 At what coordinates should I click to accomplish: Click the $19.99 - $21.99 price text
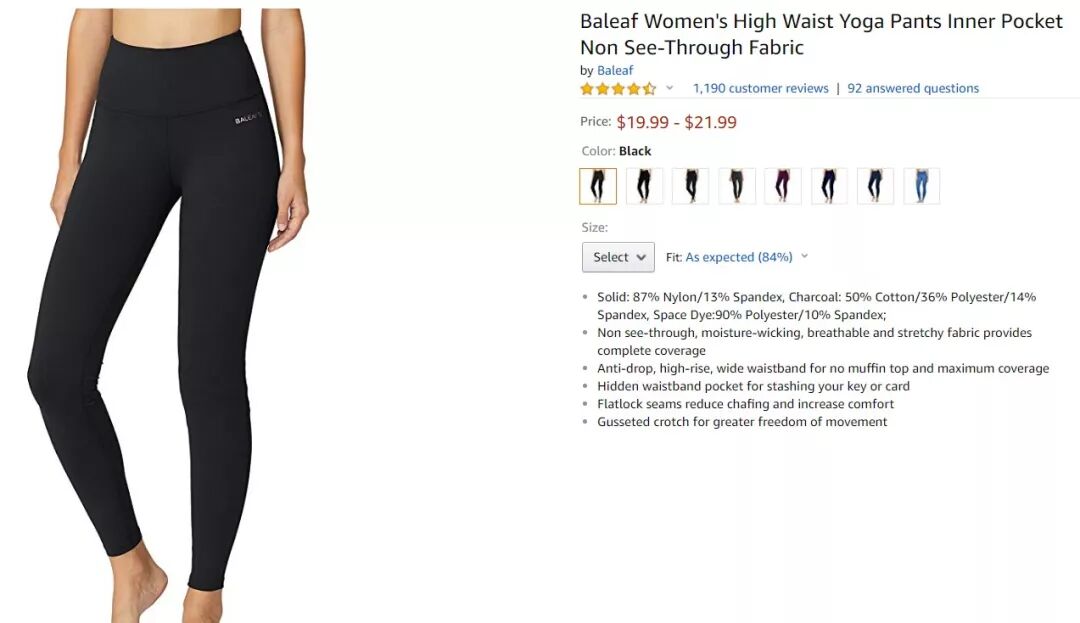pyautogui.click(x=676, y=123)
